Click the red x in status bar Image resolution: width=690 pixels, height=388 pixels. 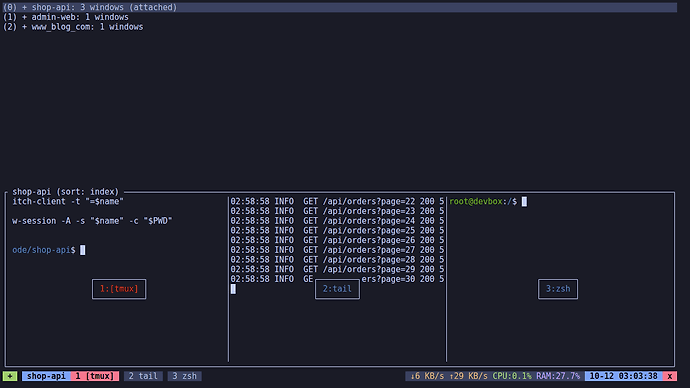point(670,376)
